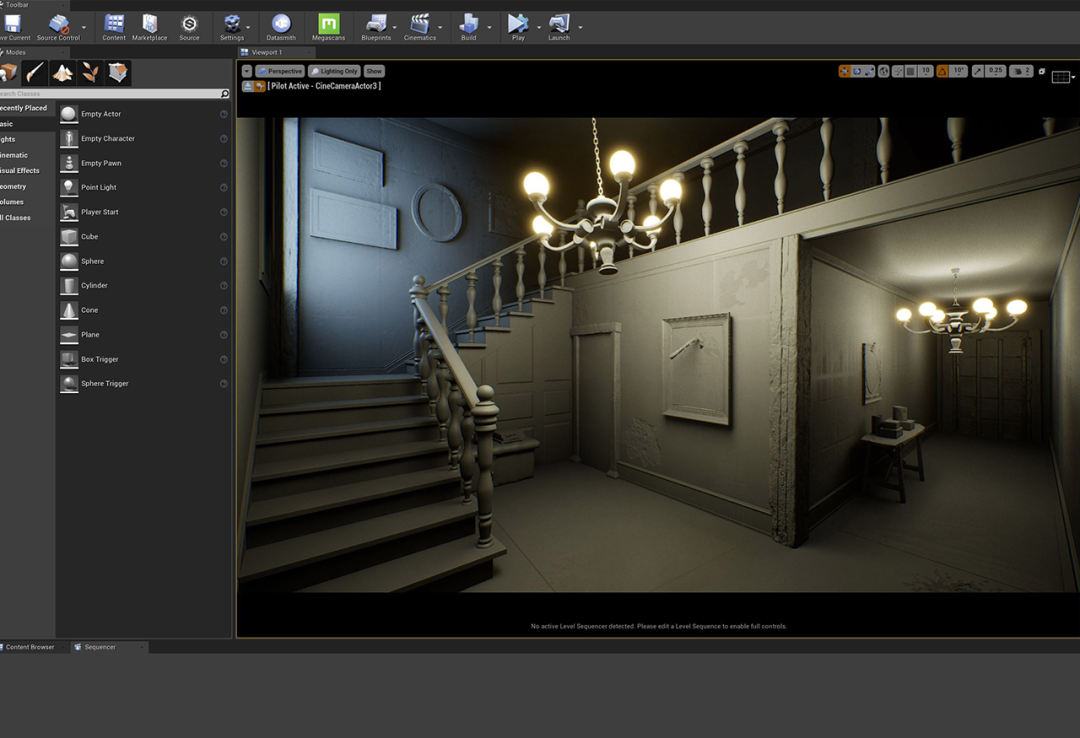This screenshot has height=738, width=1080.
Task: Toggle scale snapping arrow icon
Action: click(978, 71)
